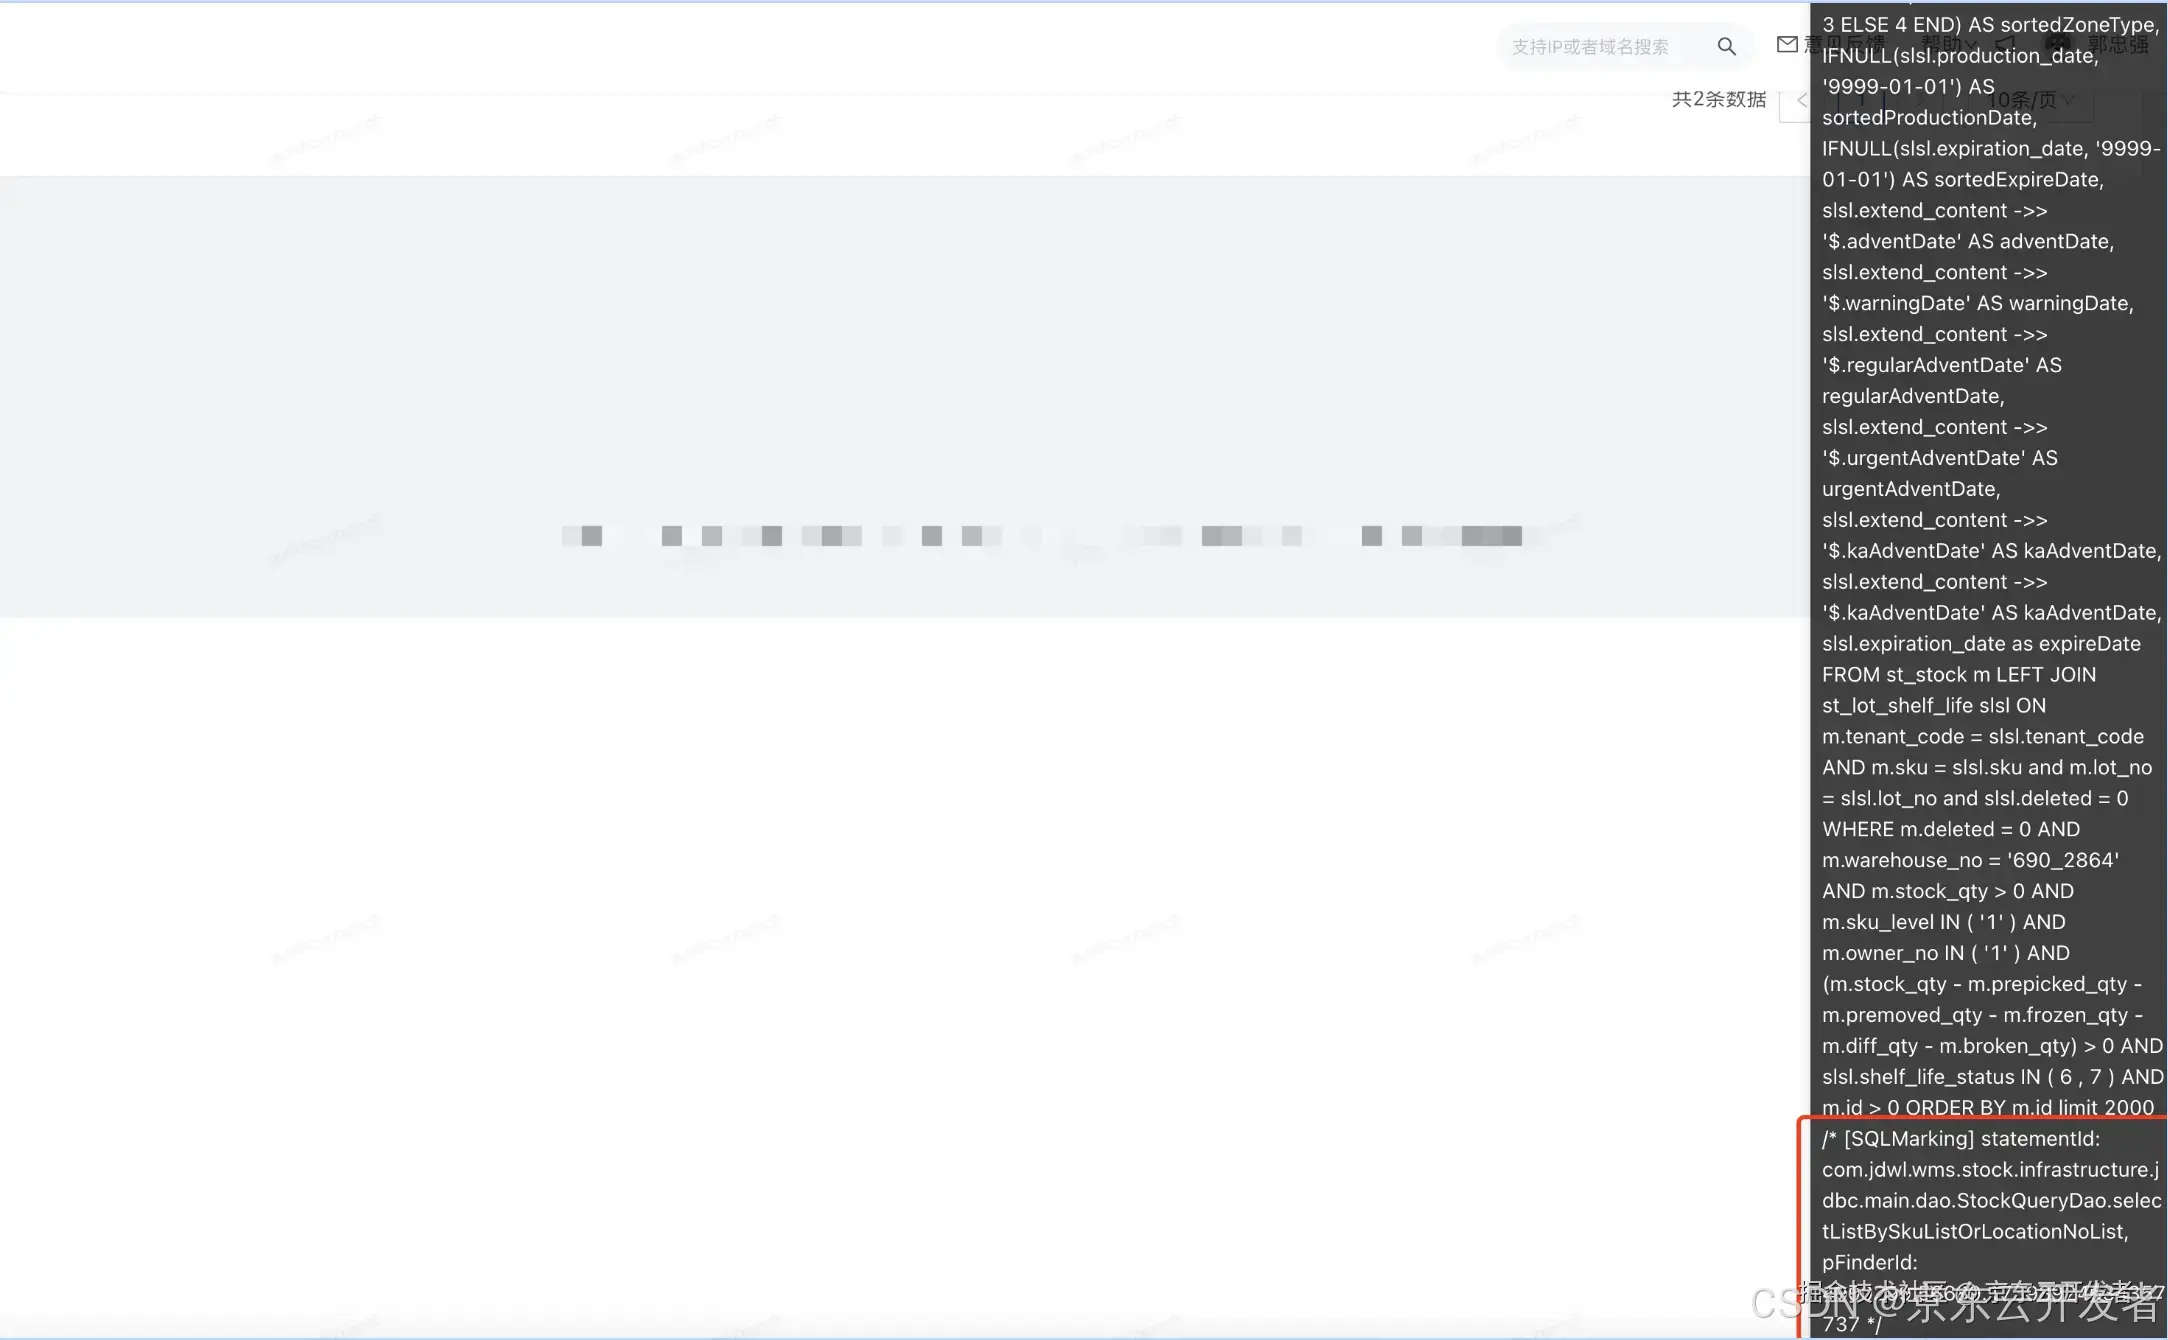
Task: Open feedback via the envelope icon
Action: (1787, 44)
